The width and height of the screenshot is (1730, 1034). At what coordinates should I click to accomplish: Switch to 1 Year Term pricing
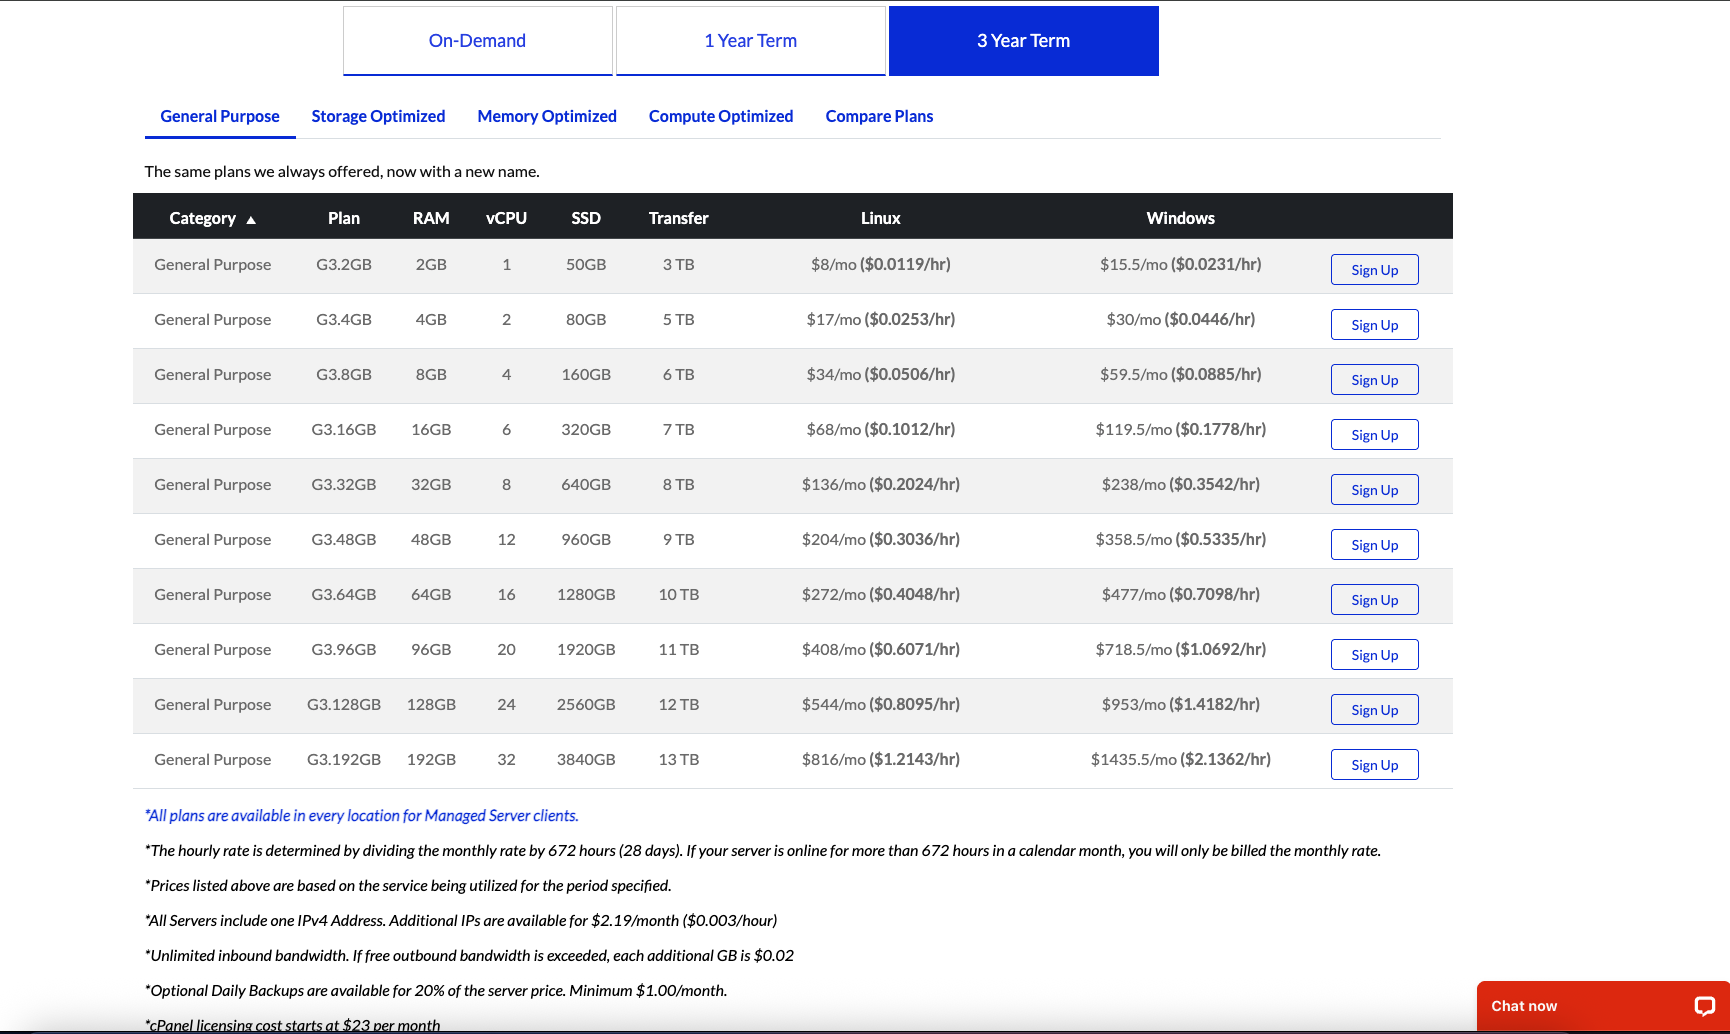[x=750, y=40]
